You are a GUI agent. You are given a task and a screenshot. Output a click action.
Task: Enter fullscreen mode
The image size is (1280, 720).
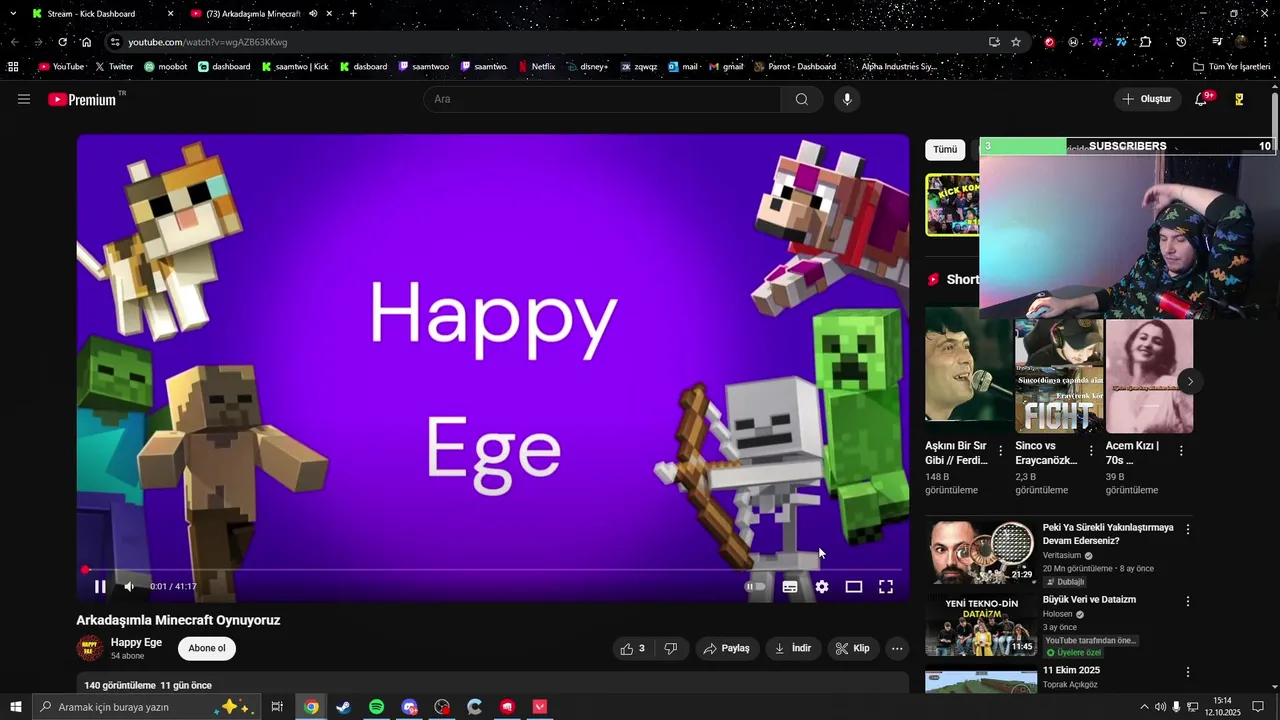[886, 587]
